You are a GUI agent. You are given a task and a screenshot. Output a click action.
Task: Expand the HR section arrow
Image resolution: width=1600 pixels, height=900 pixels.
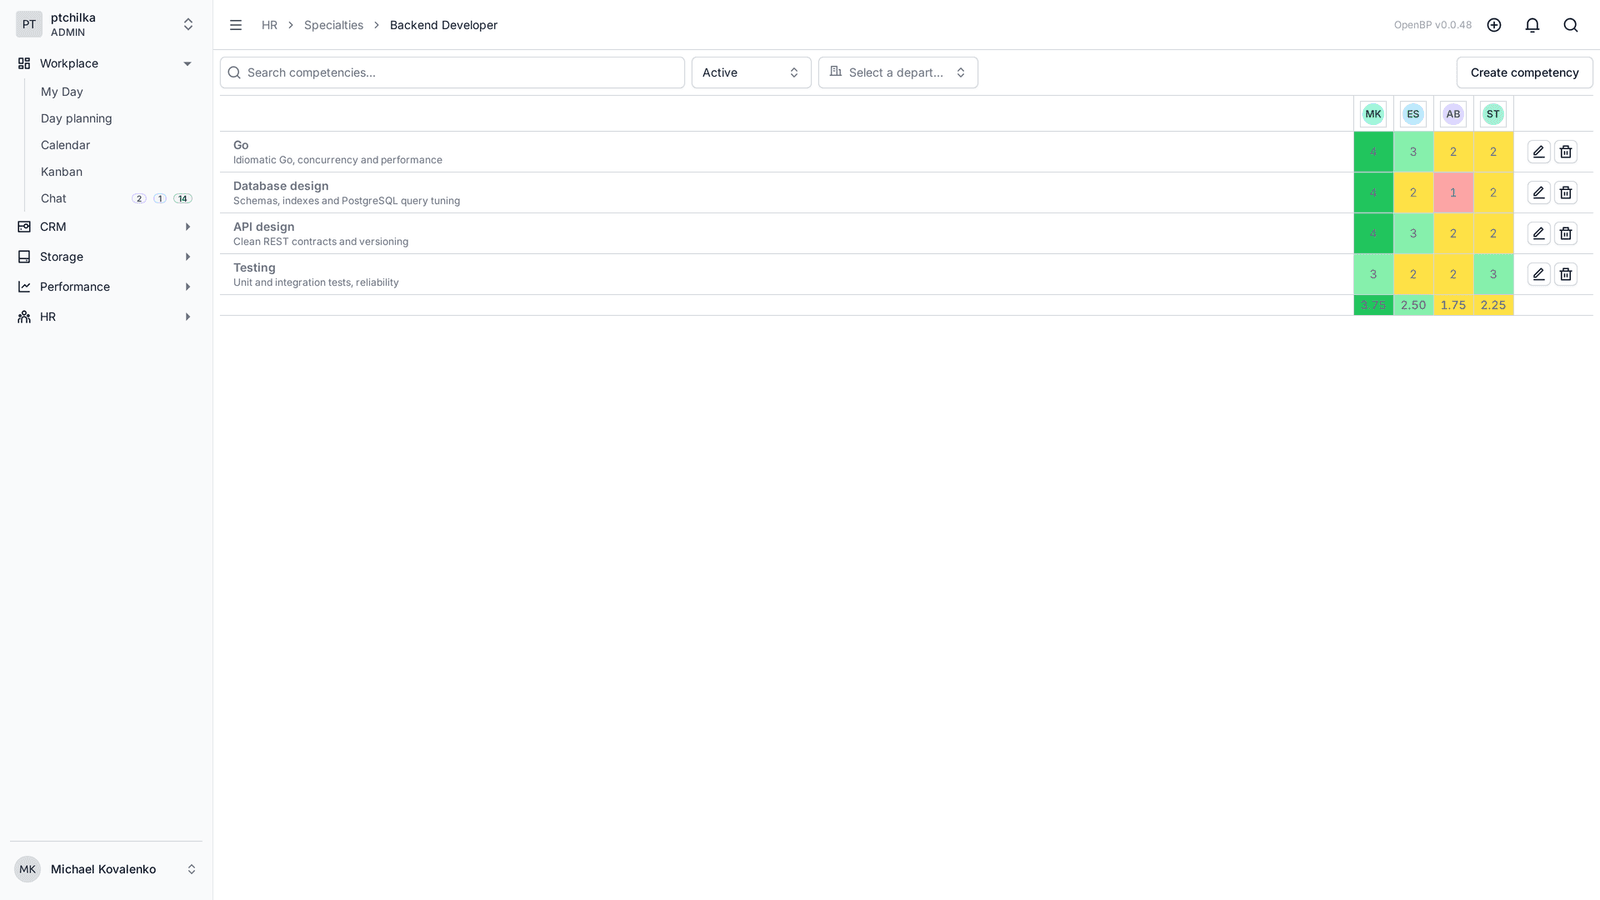pos(187,317)
